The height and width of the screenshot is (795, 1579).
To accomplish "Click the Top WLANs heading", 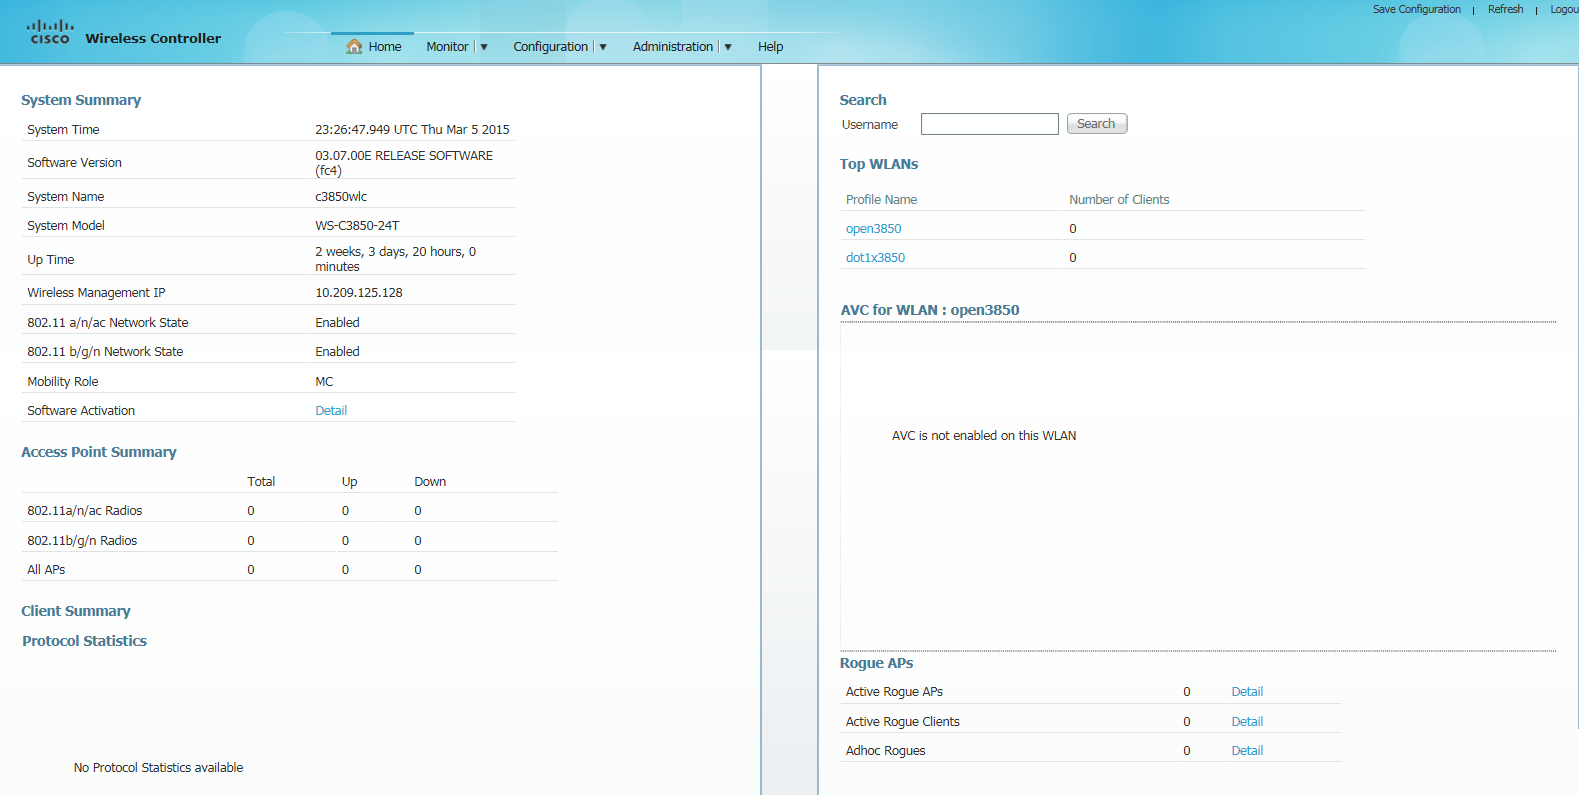I will (879, 164).
